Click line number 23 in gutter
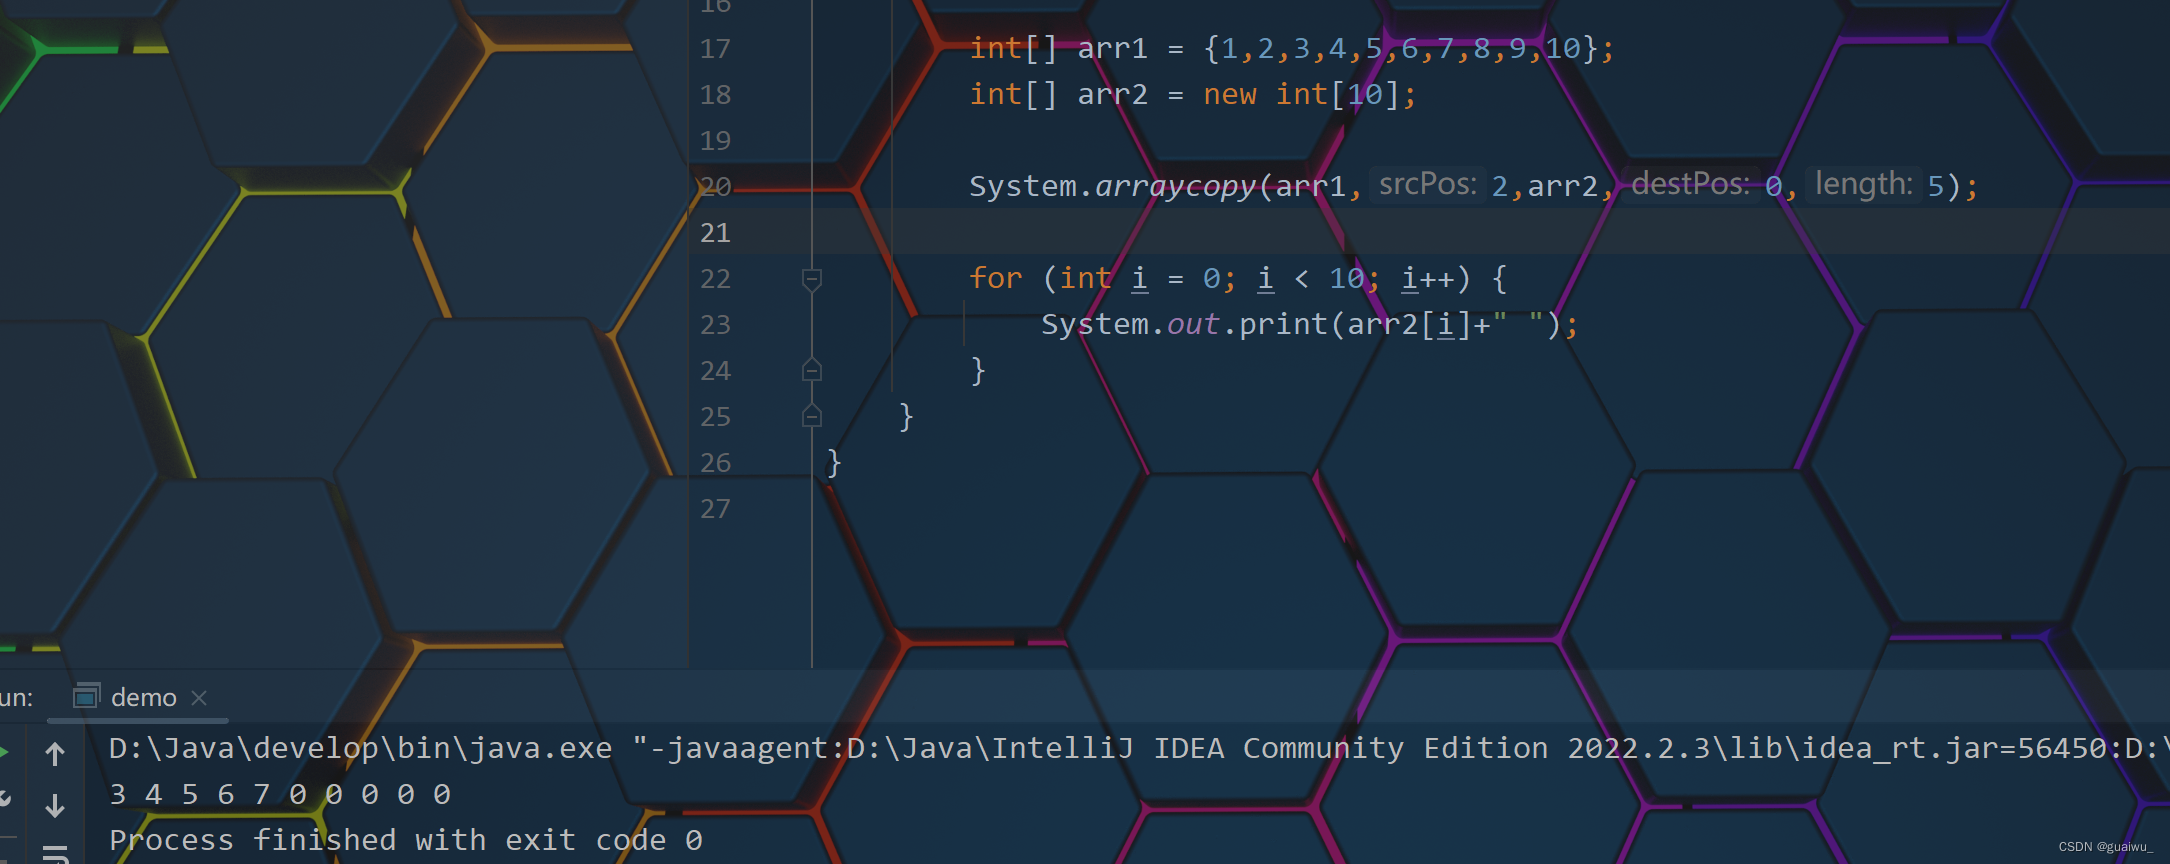Screen dimensions: 2170x864 (715, 325)
